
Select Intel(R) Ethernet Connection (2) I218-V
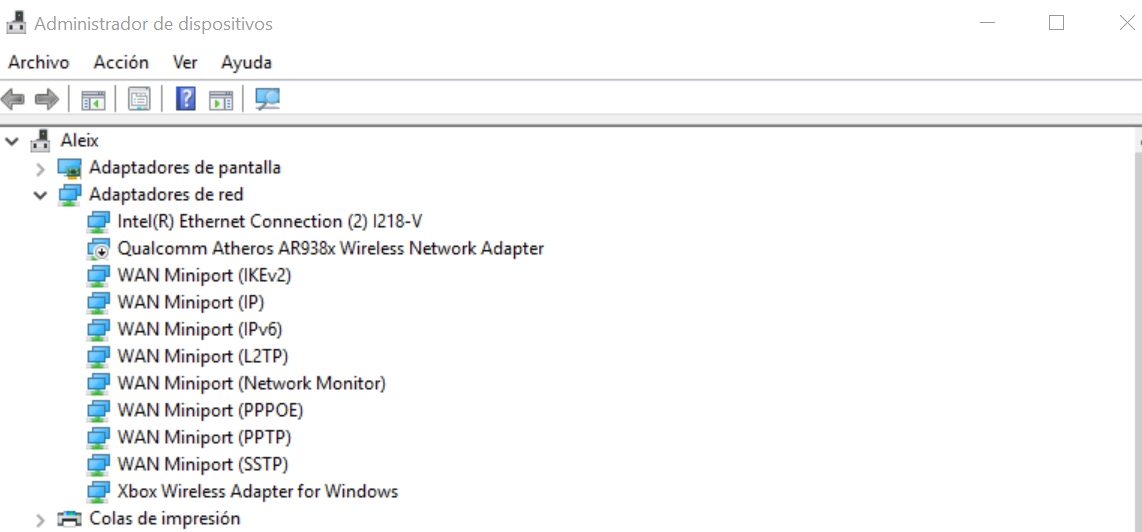point(270,221)
